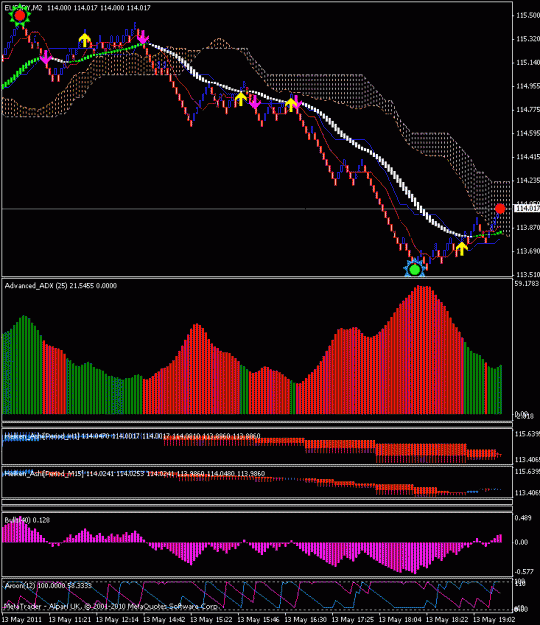Click the red sell-signal dot with green star

point(20,16)
